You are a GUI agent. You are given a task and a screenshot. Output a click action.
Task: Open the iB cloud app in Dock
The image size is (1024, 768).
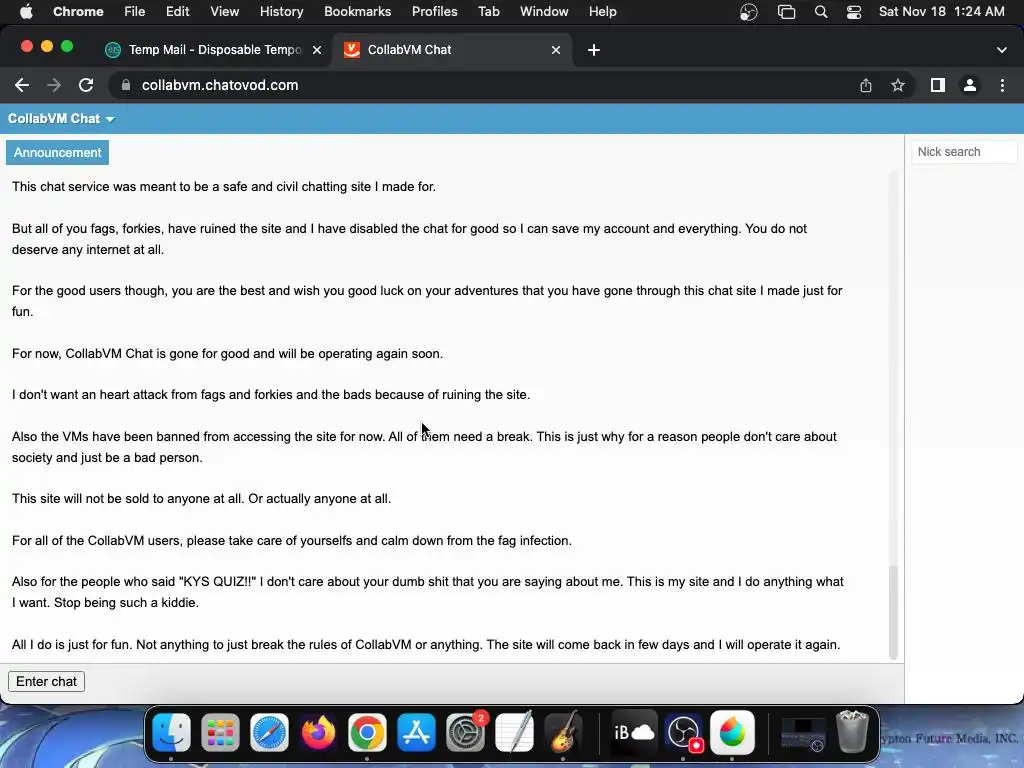[634, 733]
